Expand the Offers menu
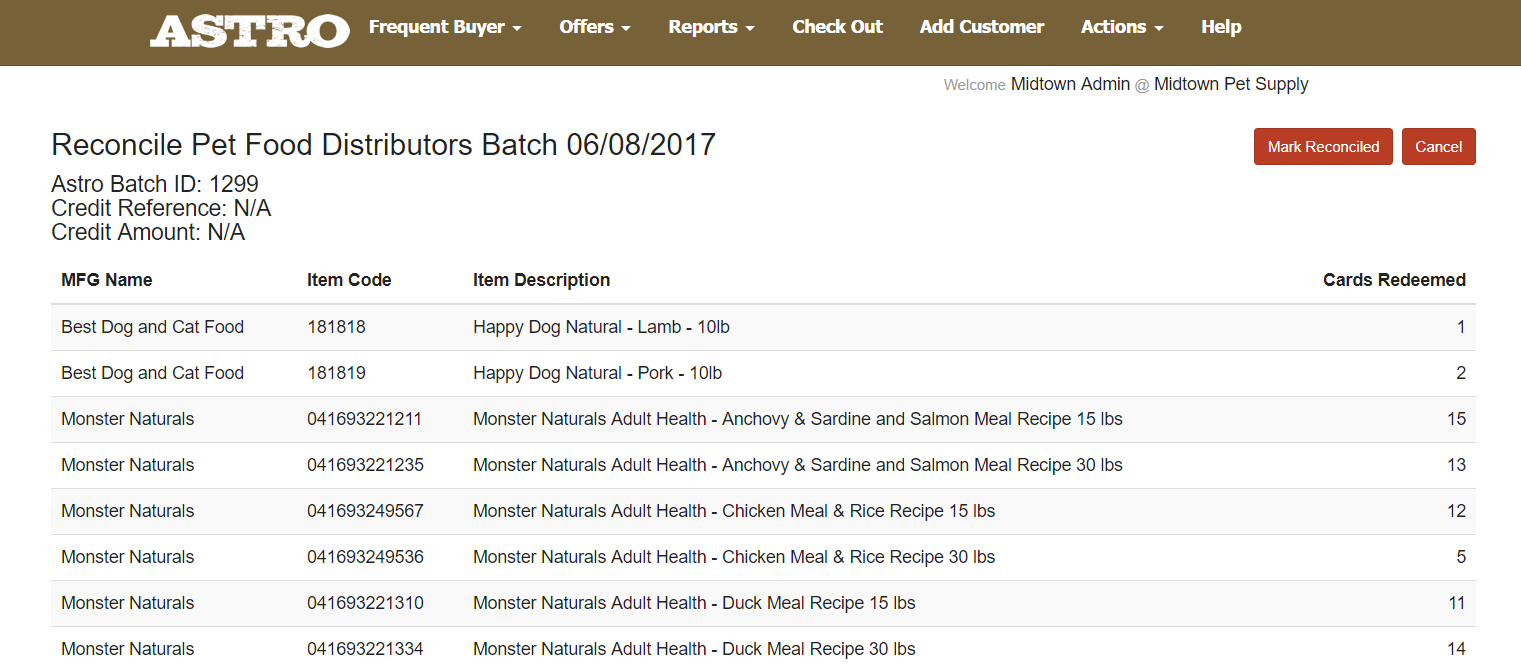Screen dimensions: 1521x670 [595, 27]
